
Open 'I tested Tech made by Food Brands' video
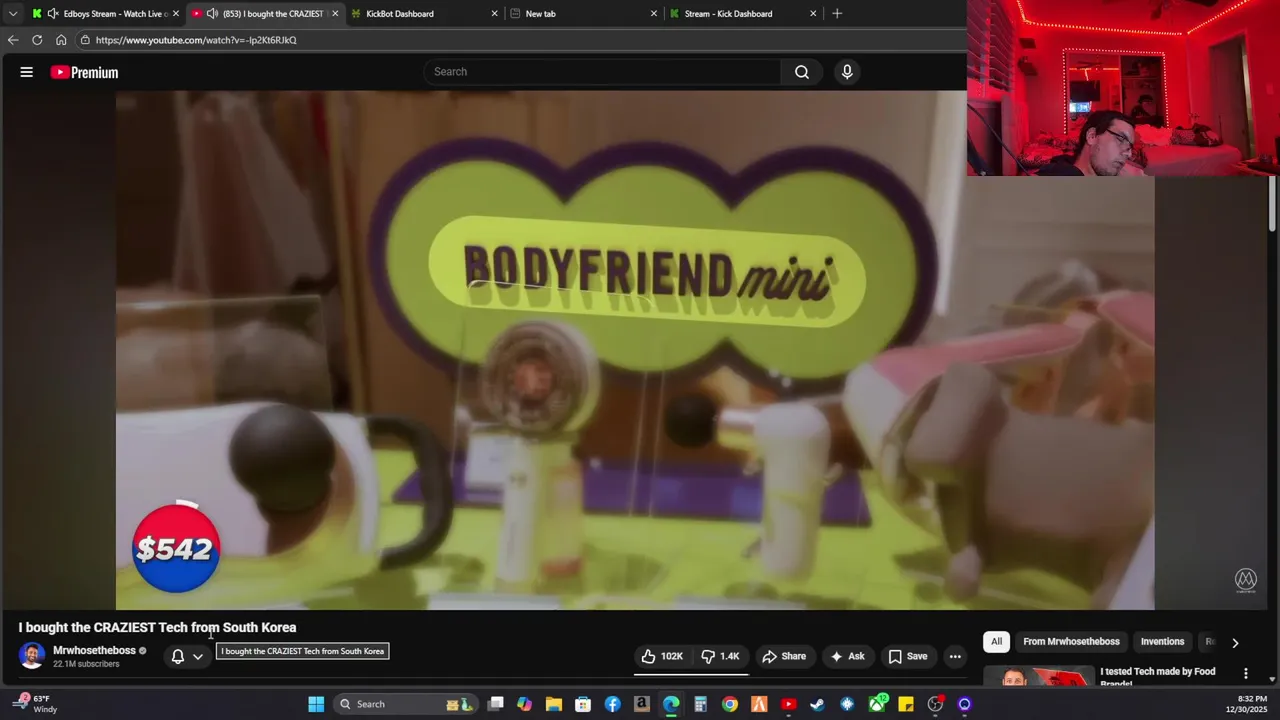(1158, 677)
